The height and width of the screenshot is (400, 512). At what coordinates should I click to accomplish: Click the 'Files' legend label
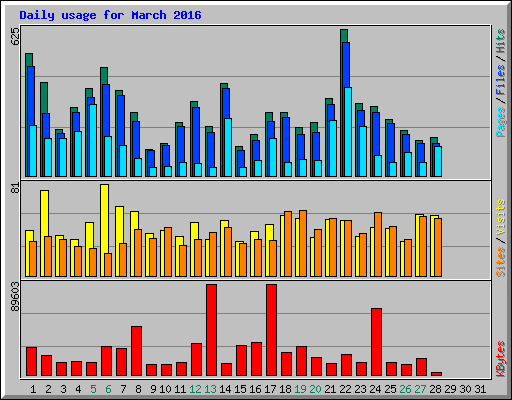(x=500, y=80)
